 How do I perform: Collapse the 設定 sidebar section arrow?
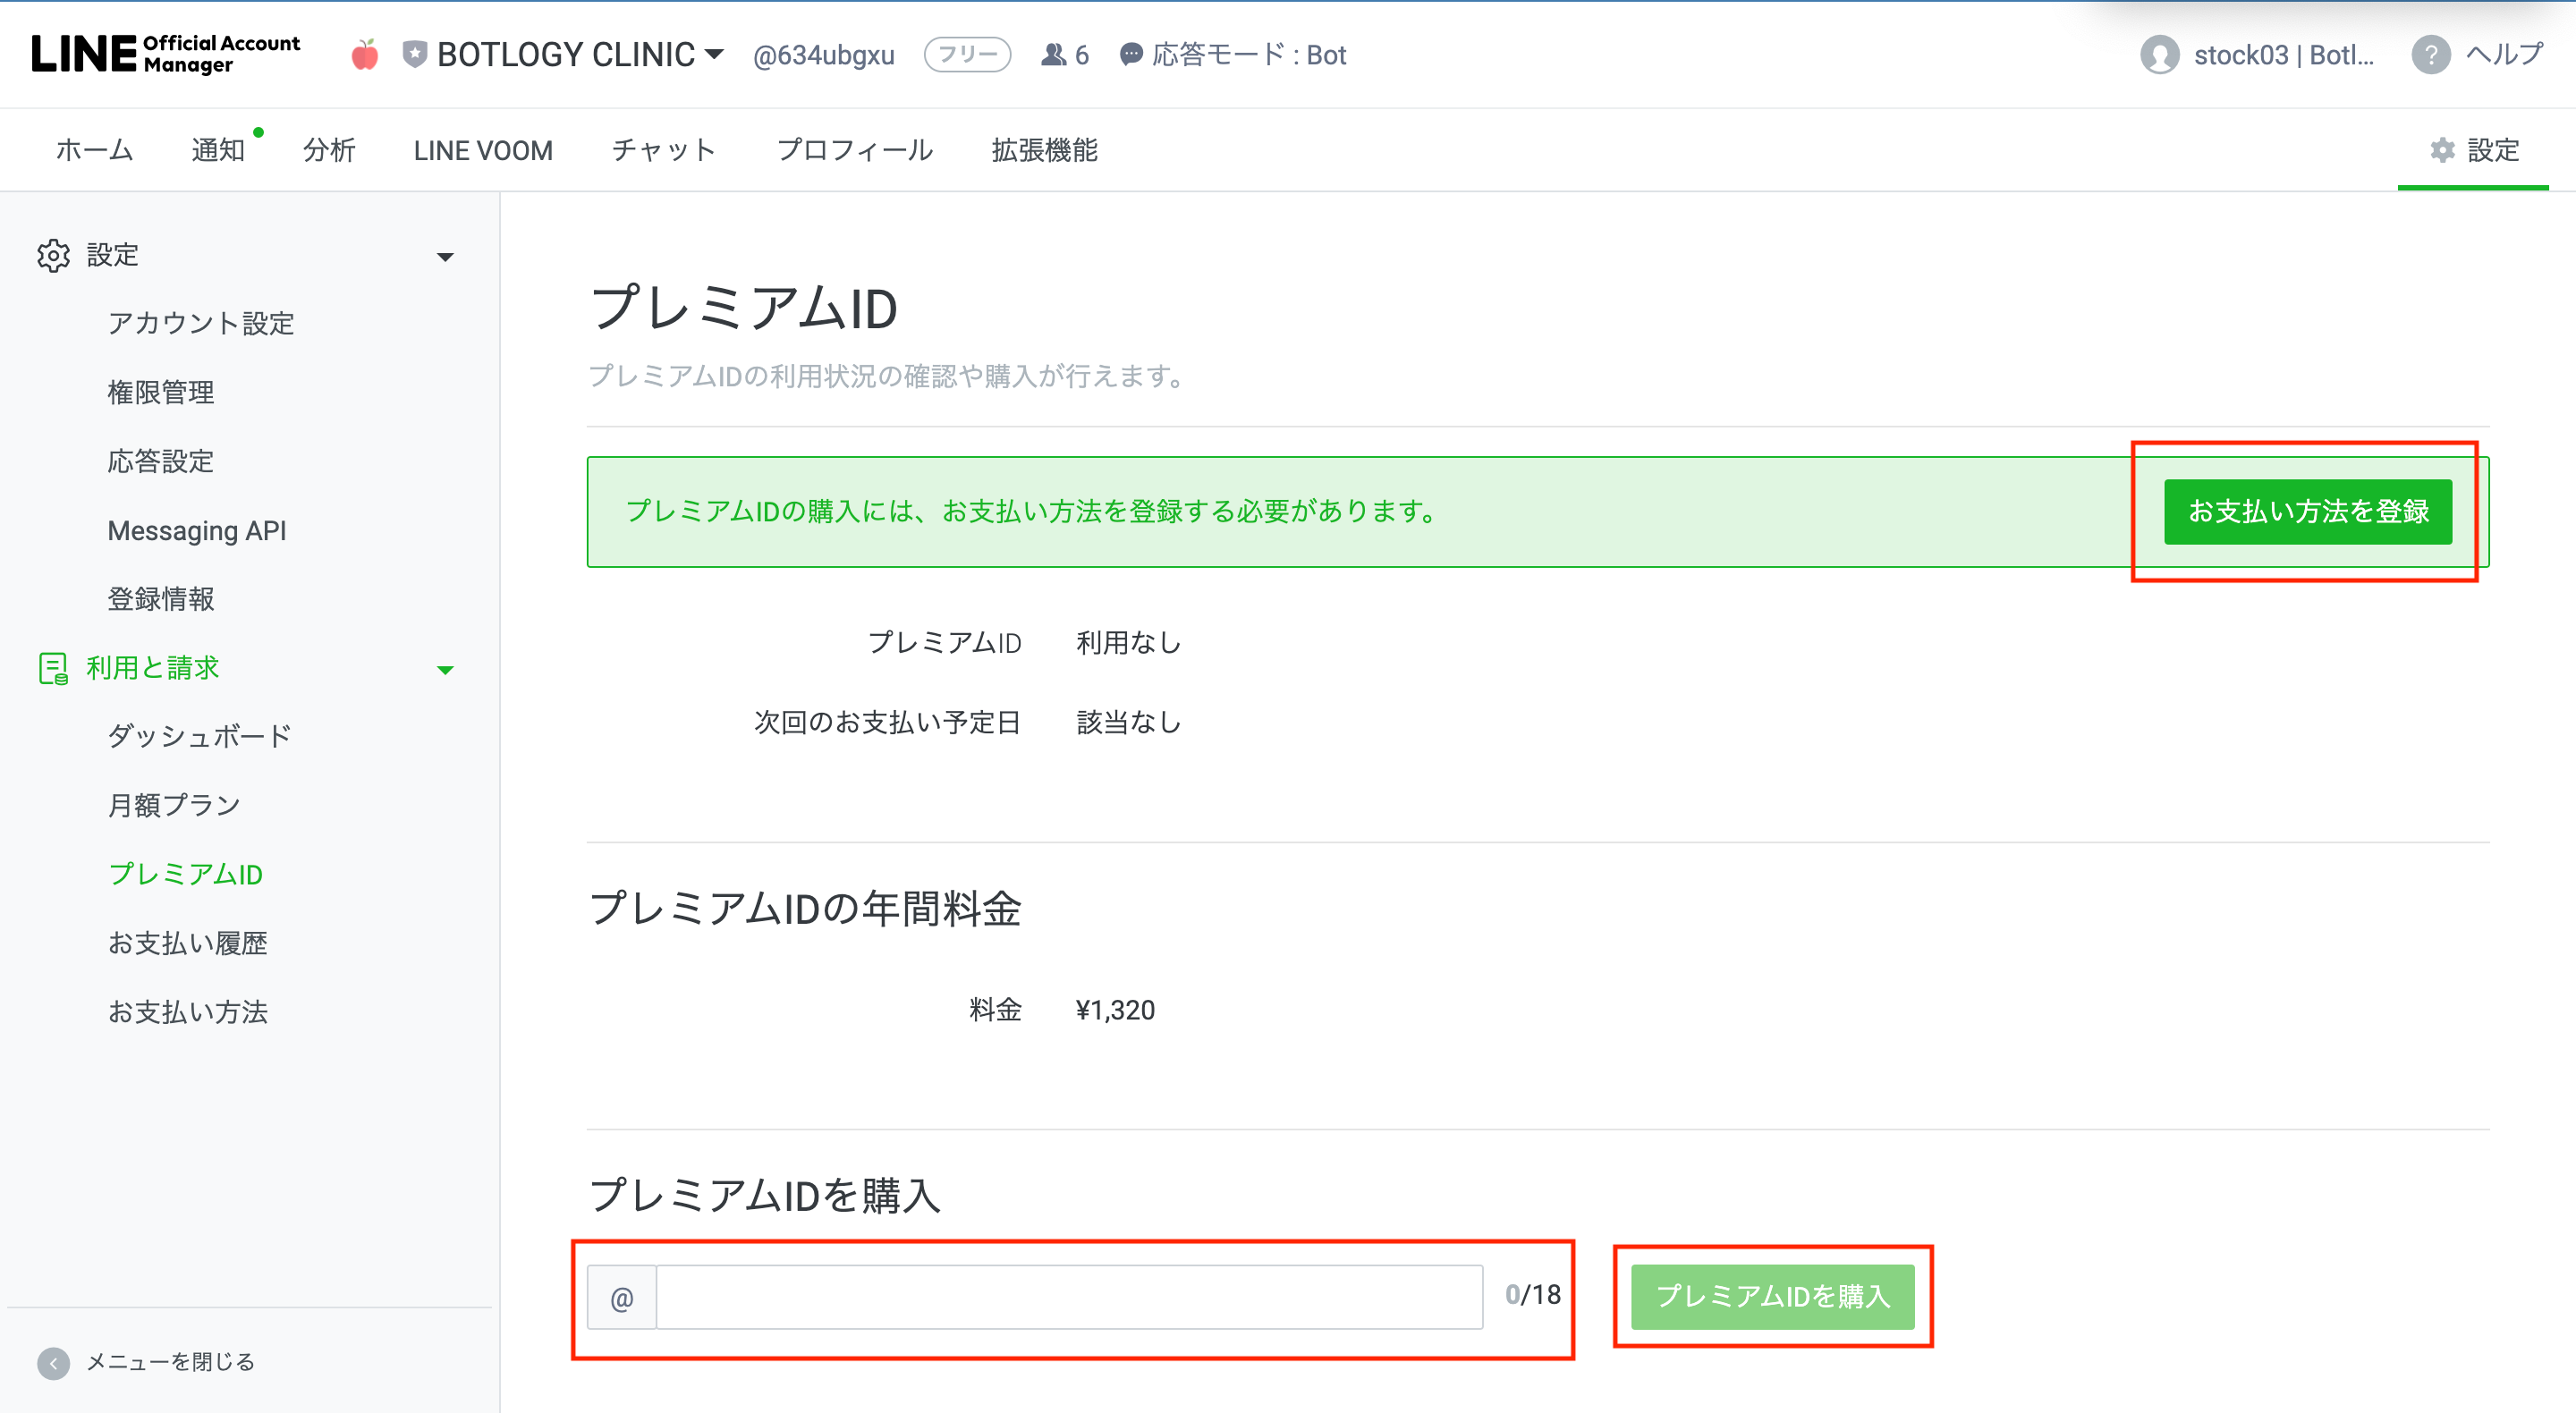pyautogui.click(x=445, y=257)
